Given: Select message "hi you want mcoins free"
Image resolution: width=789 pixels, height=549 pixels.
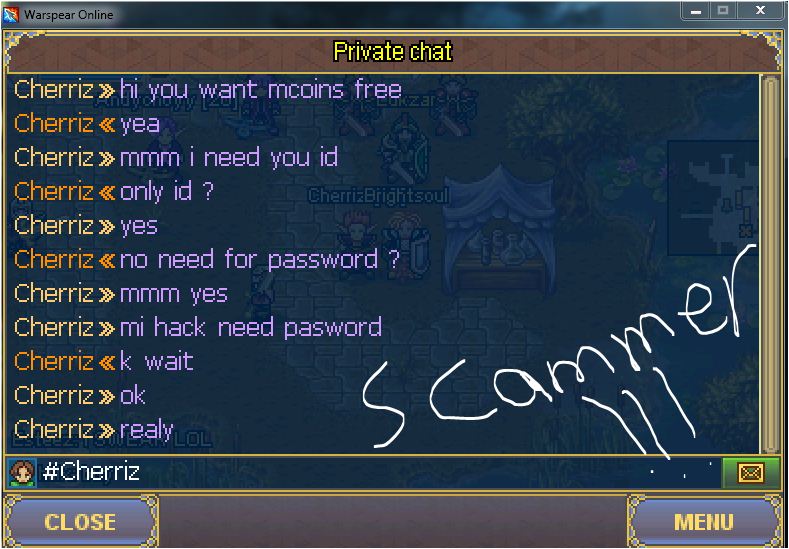Looking at the screenshot, I should coord(261,90).
